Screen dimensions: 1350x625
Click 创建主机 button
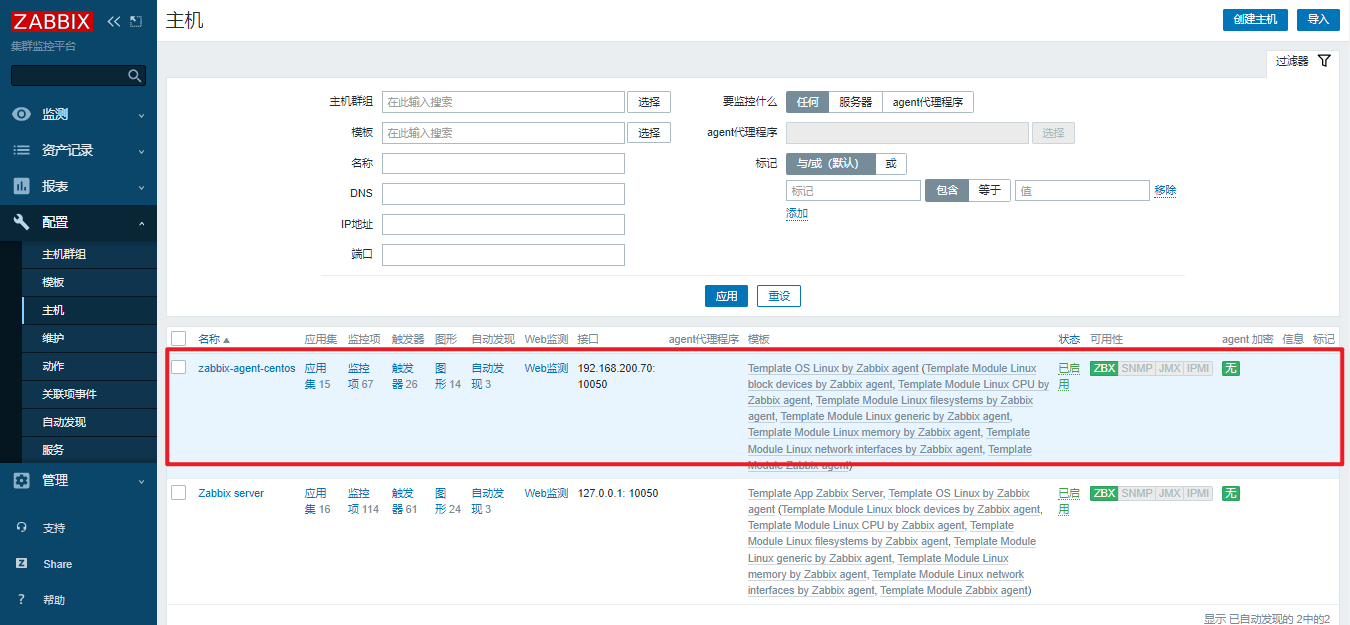click(1255, 19)
